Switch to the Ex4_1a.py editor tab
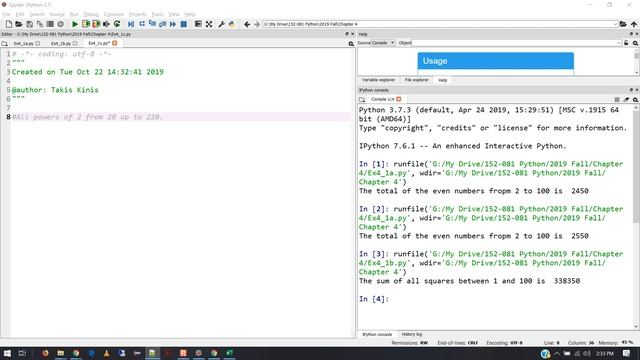 click(23, 43)
